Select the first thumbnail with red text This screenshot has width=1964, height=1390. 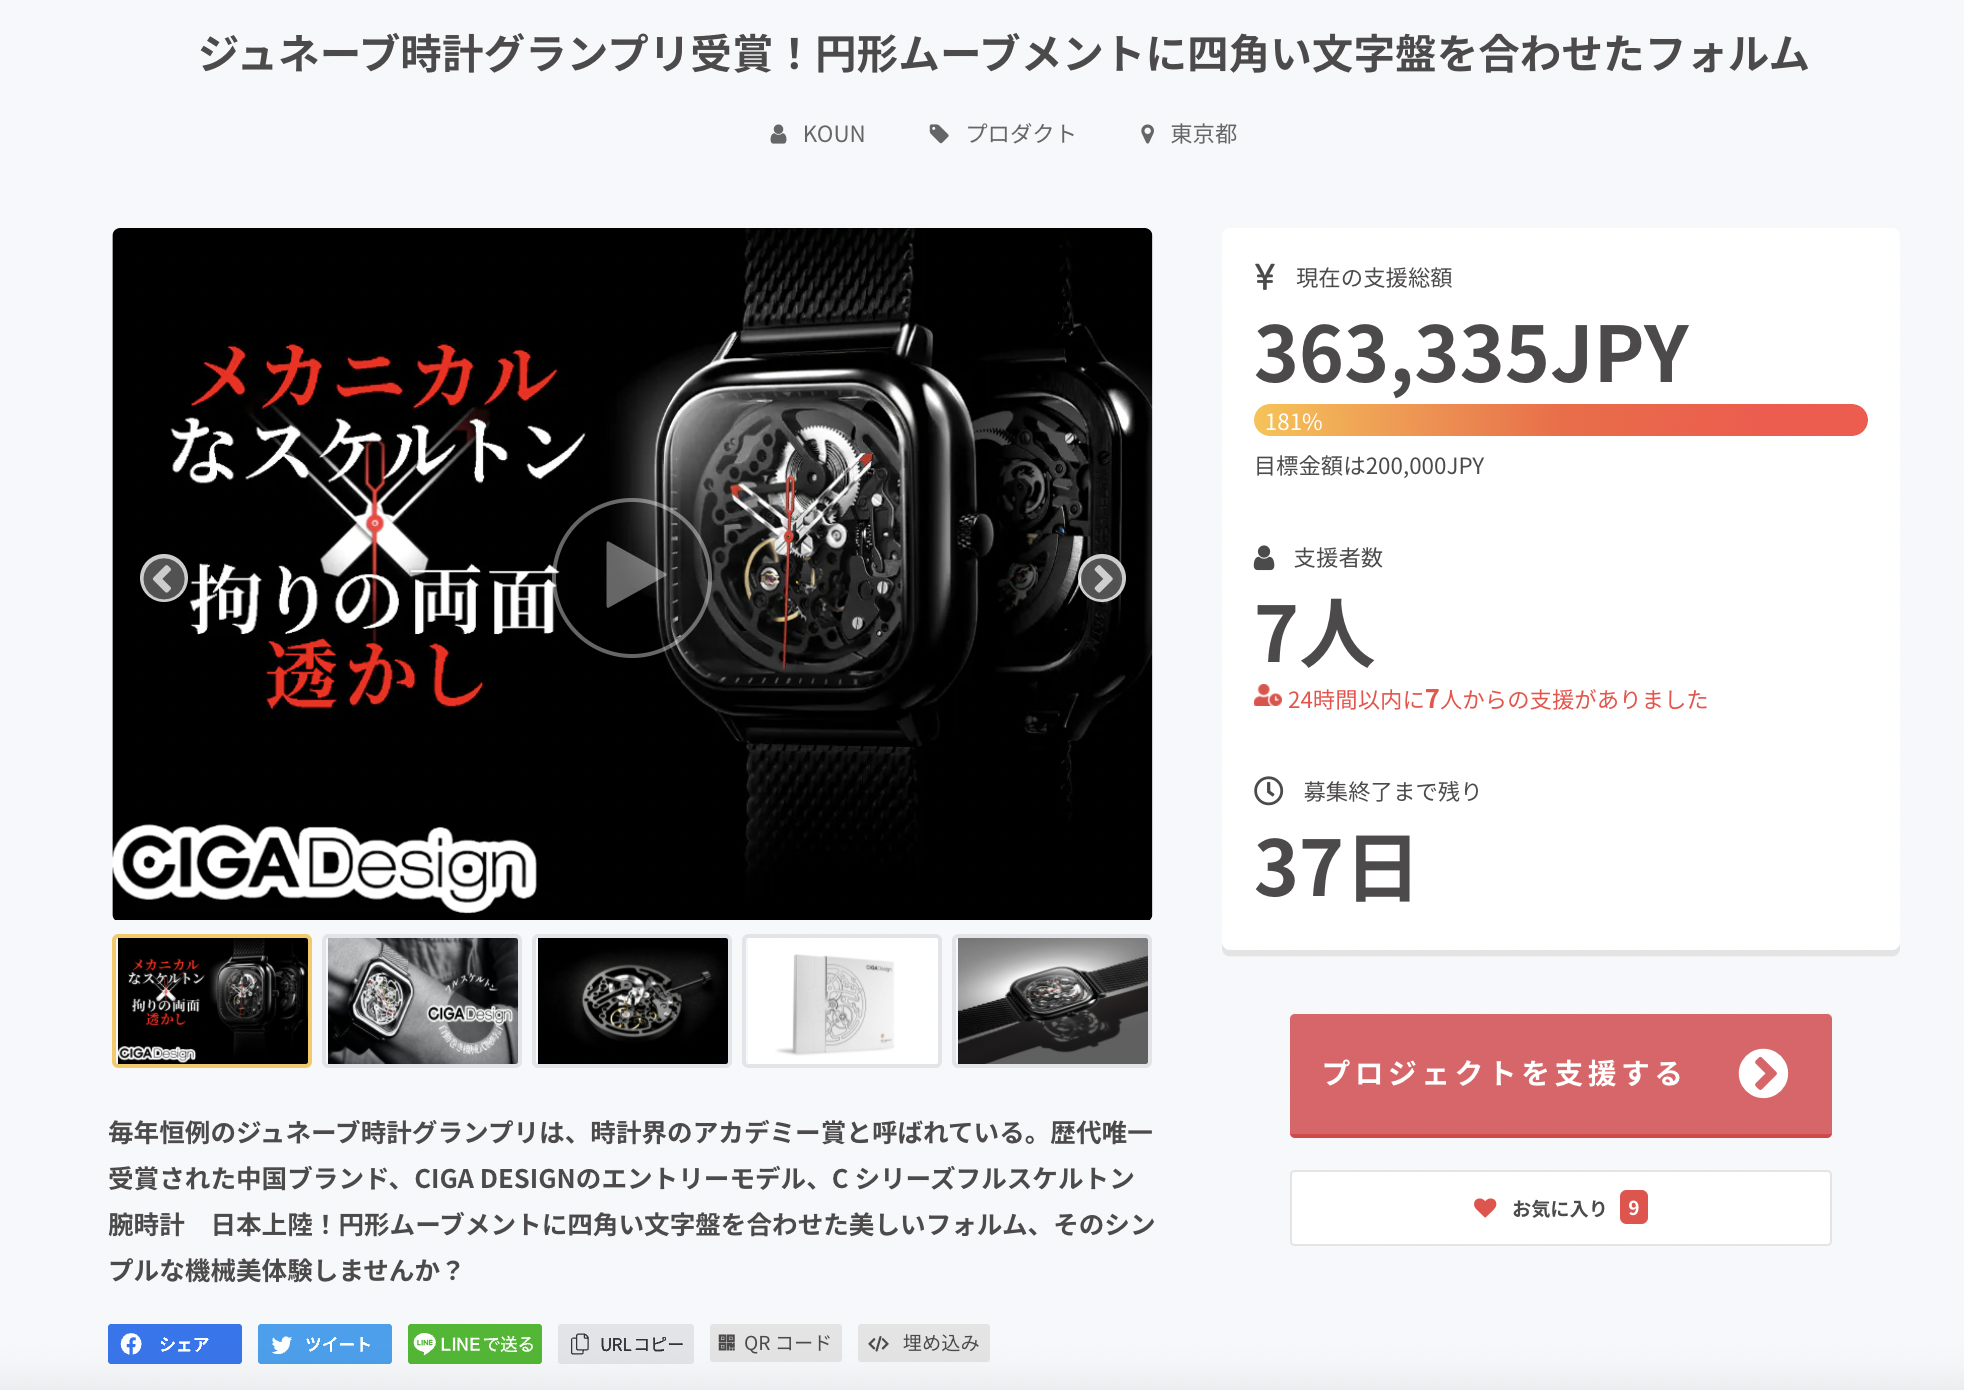pos(212,1001)
